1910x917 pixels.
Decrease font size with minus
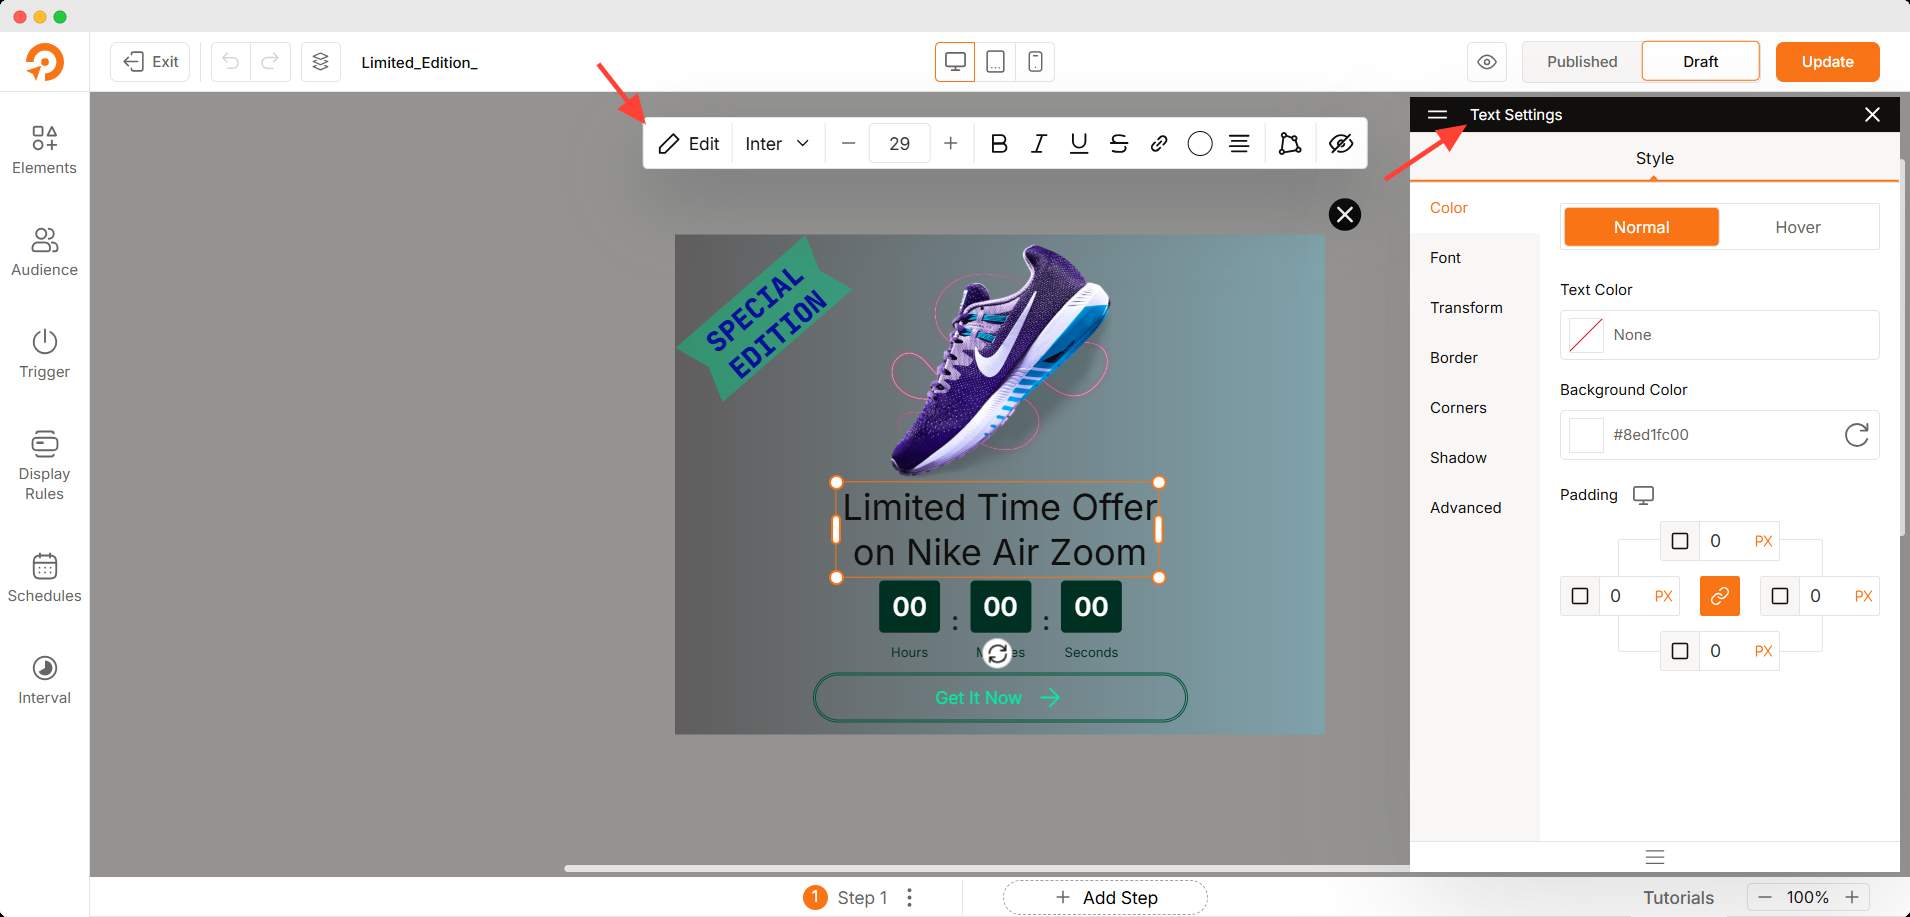(848, 144)
